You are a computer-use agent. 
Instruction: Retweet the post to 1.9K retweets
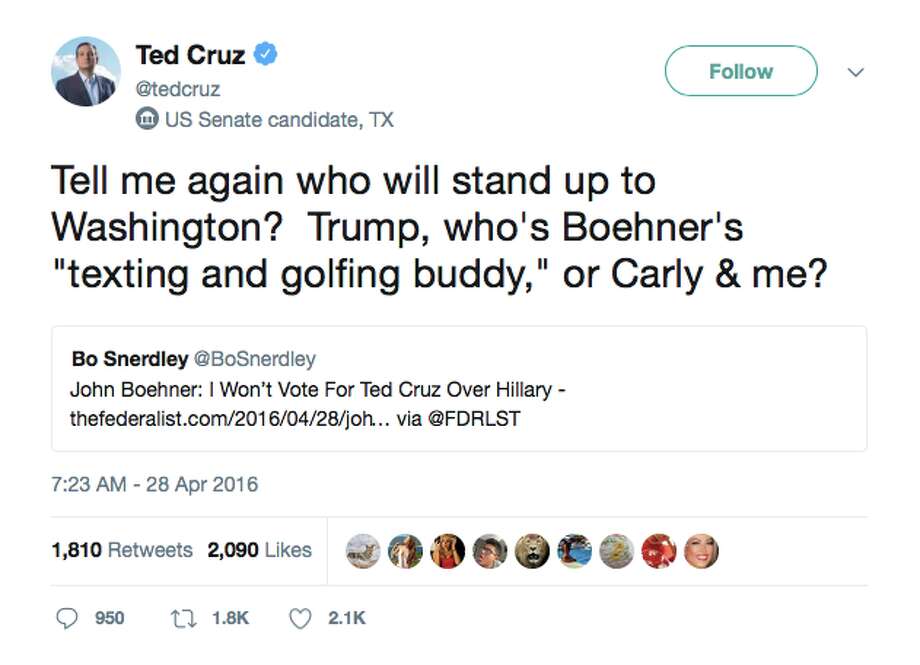coord(185,618)
